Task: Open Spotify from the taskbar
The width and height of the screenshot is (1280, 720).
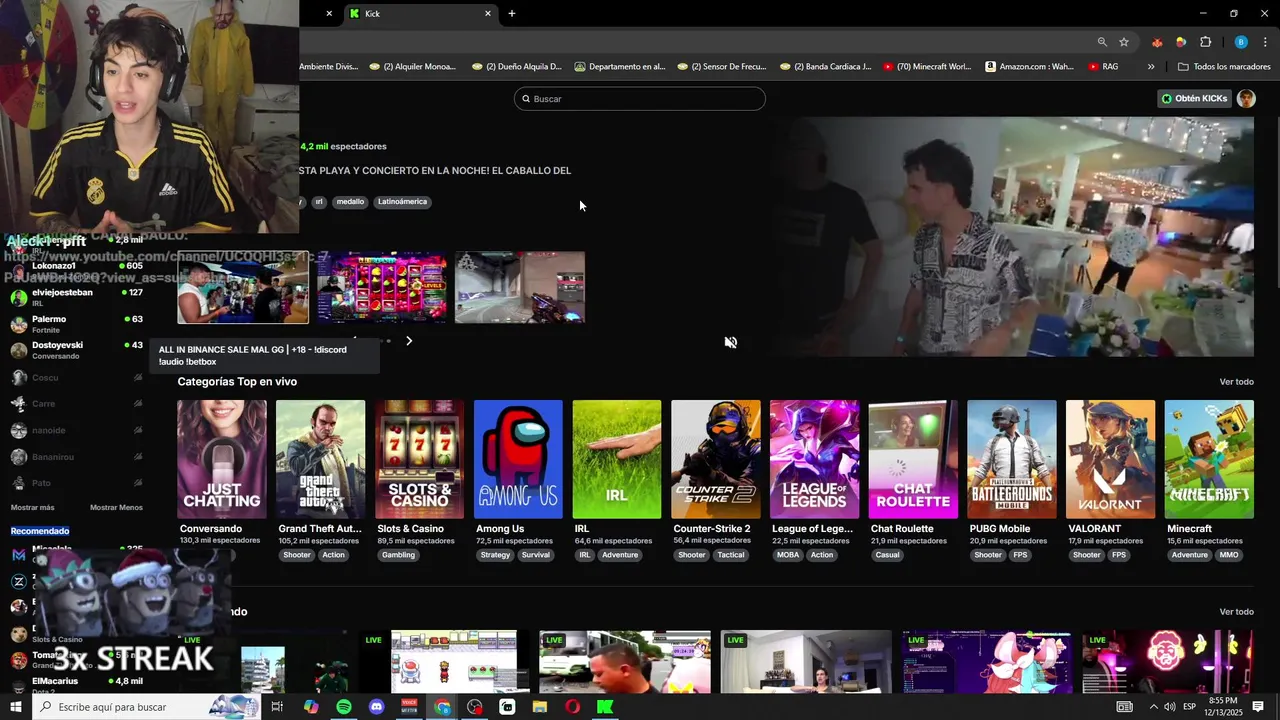Action: [x=343, y=707]
